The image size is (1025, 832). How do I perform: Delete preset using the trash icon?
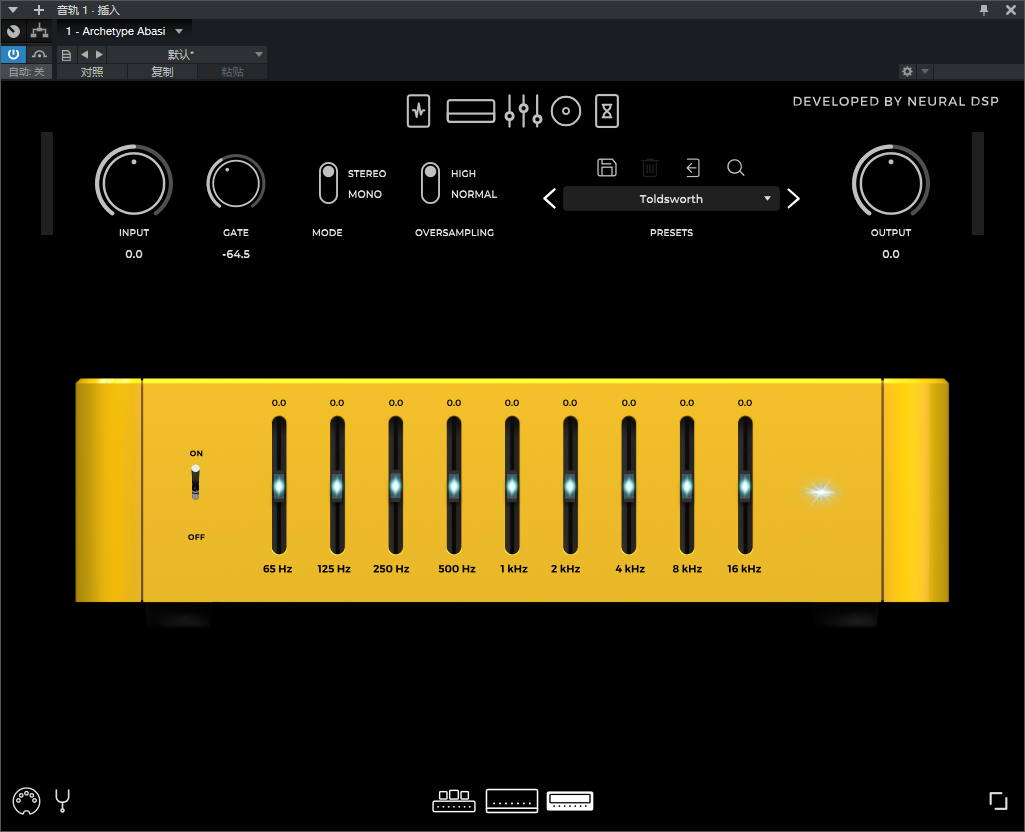[x=650, y=168]
